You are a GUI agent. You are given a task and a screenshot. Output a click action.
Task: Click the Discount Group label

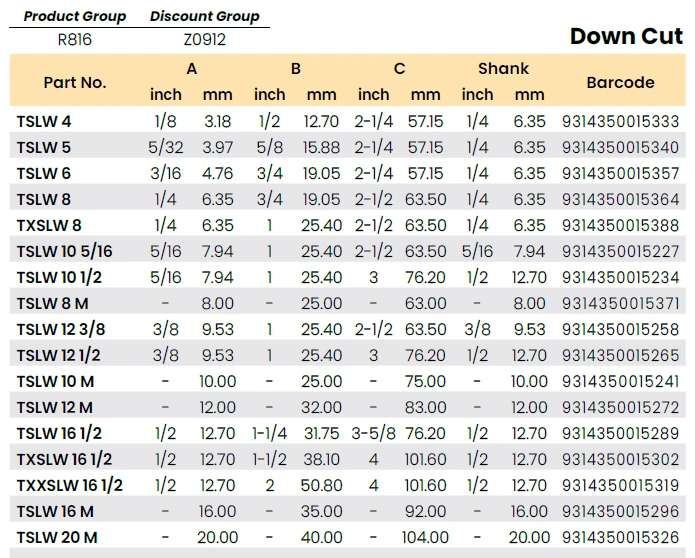[x=204, y=16]
